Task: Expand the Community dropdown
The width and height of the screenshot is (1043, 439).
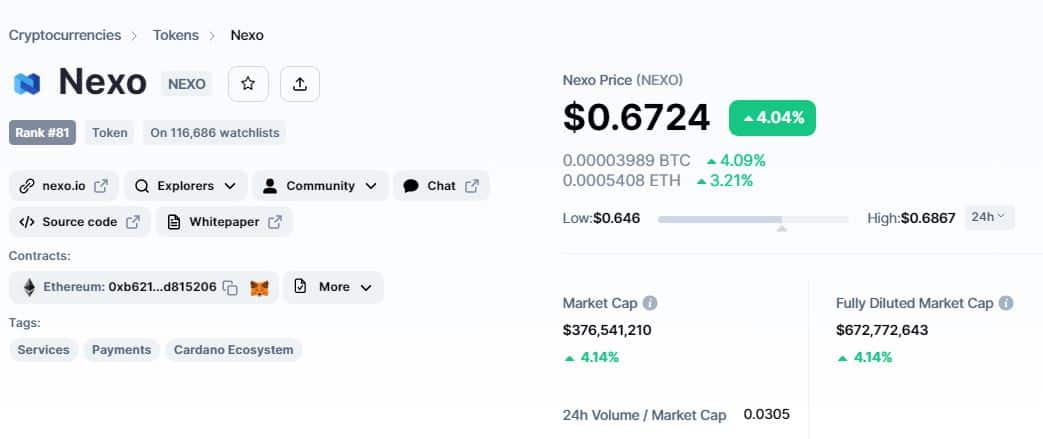Action: 371,186
